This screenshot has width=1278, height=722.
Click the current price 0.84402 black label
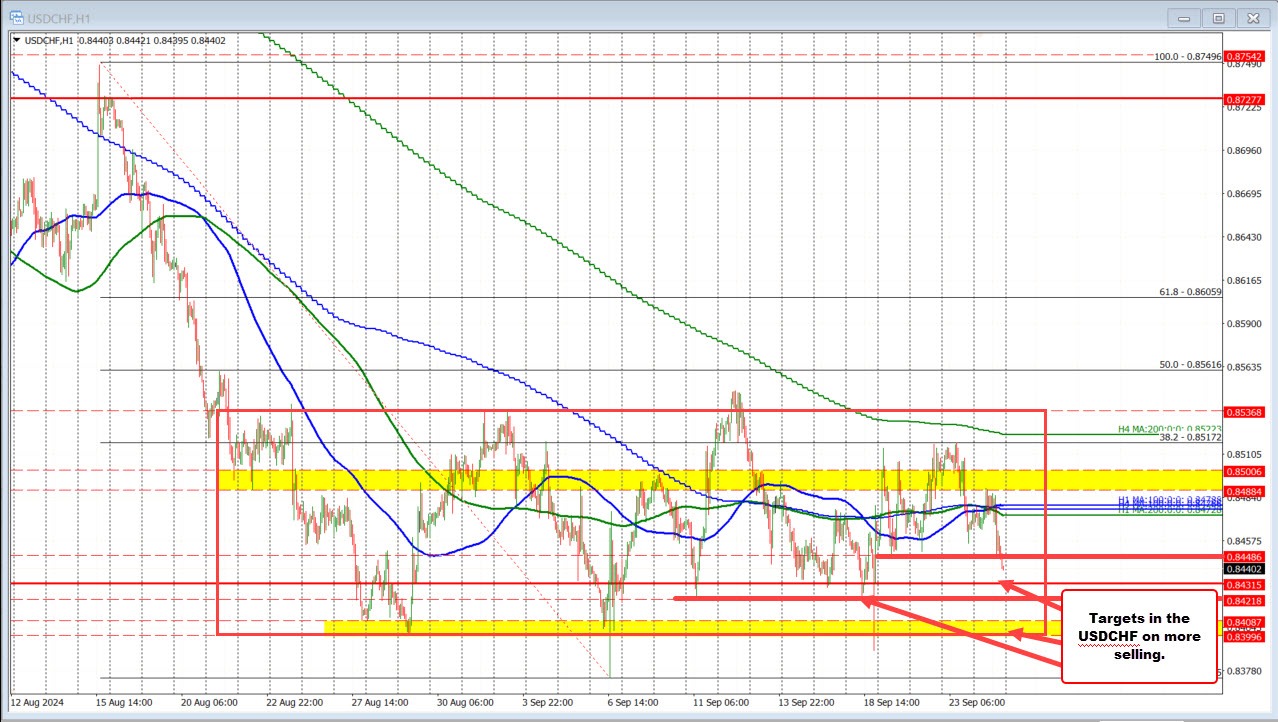coord(1246,570)
